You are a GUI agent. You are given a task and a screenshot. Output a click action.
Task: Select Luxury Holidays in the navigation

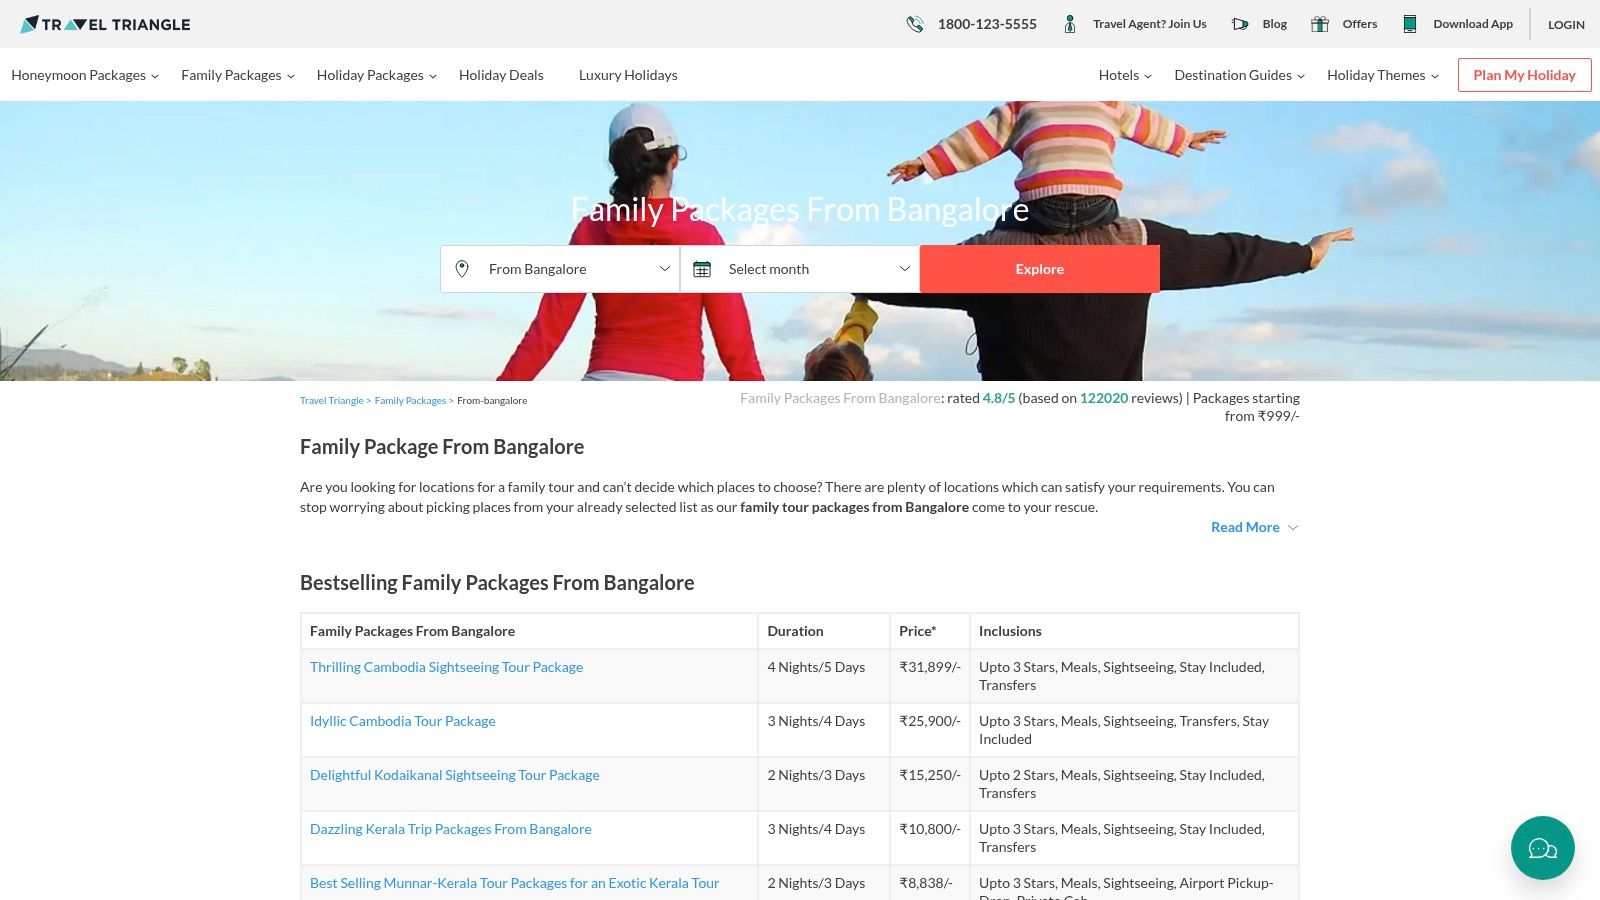click(628, 75)
